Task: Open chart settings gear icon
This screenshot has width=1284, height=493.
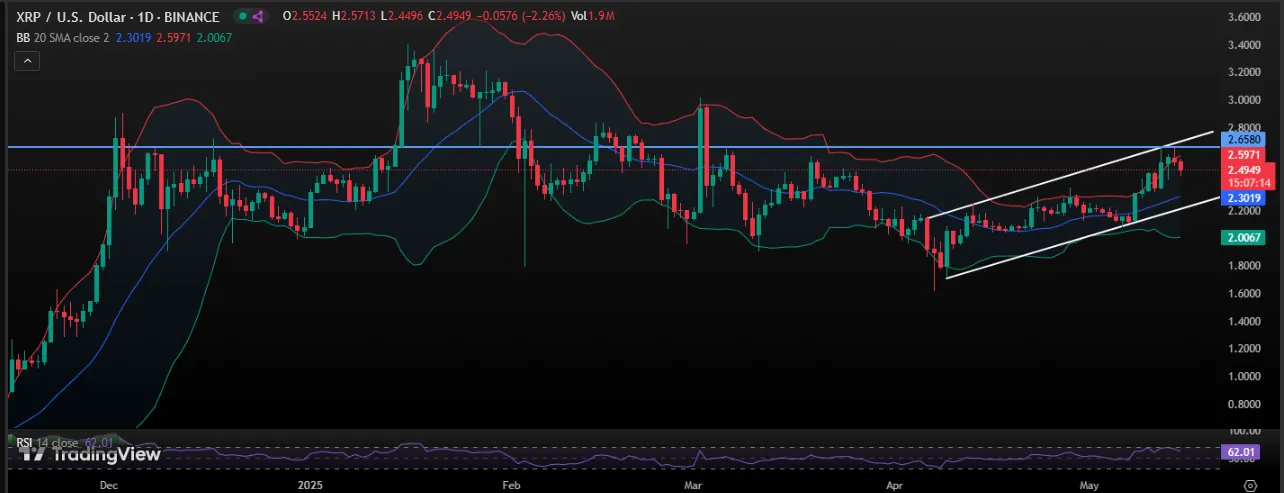Action: click(1248, 484)
